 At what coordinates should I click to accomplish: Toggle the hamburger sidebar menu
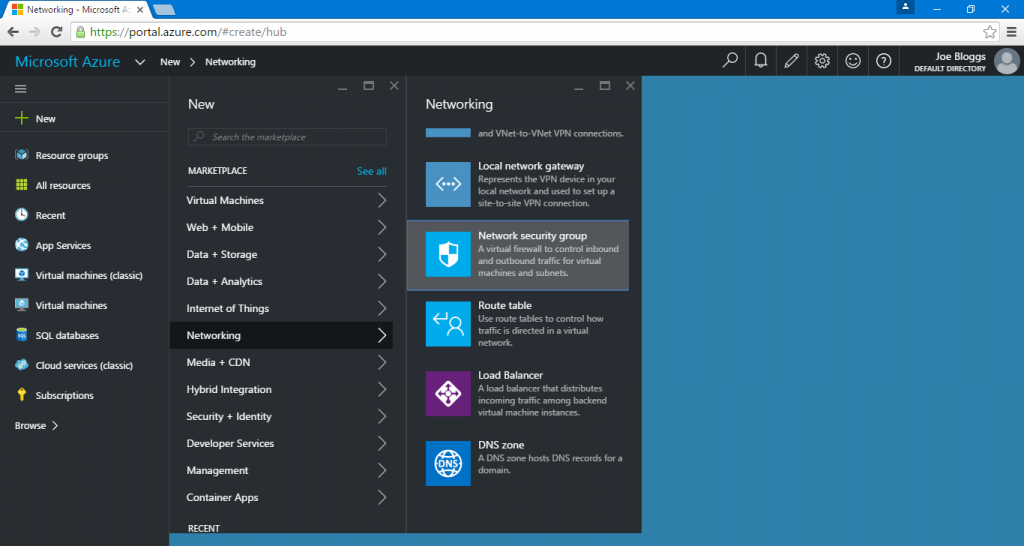click(20, 89)
